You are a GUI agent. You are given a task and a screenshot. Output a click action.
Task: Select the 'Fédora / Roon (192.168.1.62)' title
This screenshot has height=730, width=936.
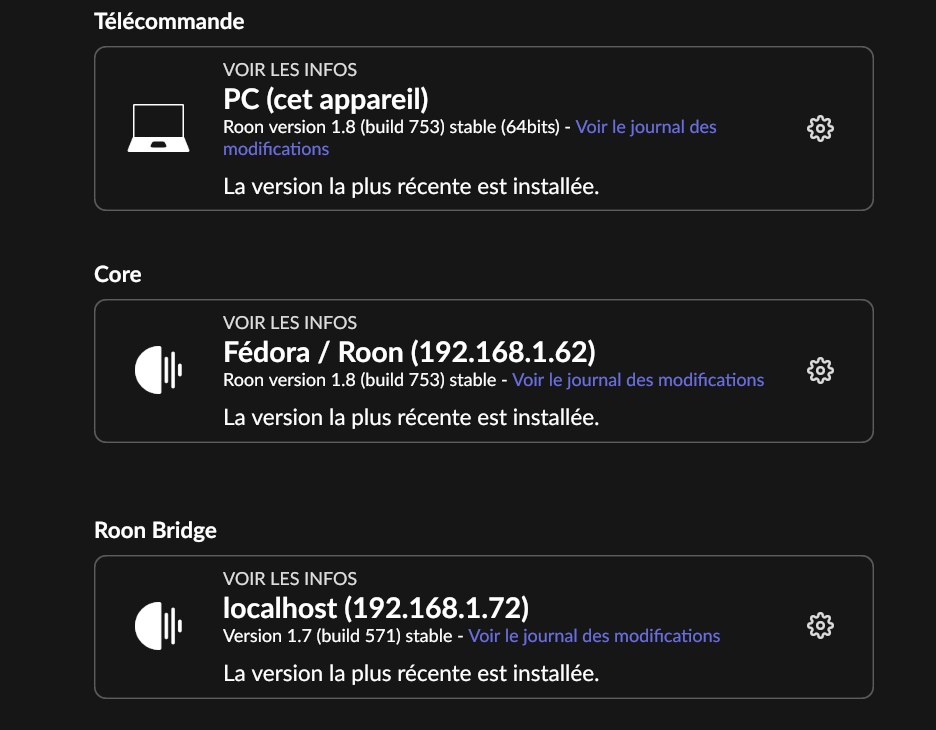pos(409,352)
